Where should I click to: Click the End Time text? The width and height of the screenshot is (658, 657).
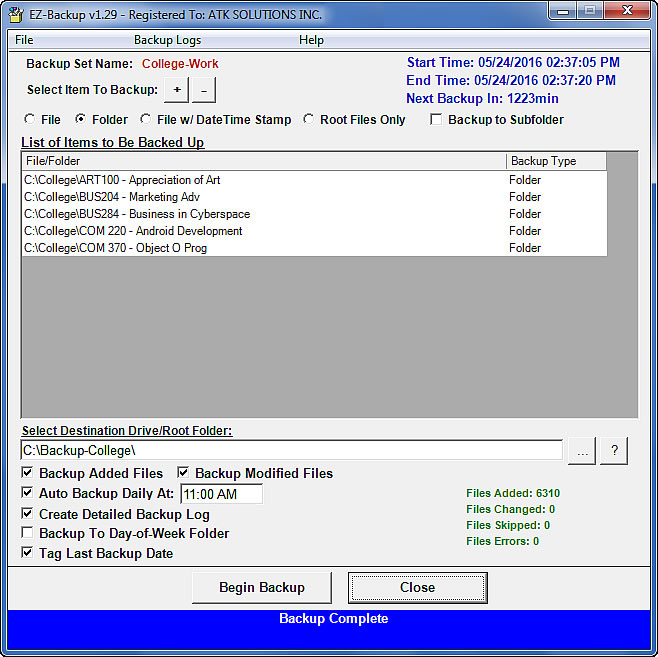point(511,81)
